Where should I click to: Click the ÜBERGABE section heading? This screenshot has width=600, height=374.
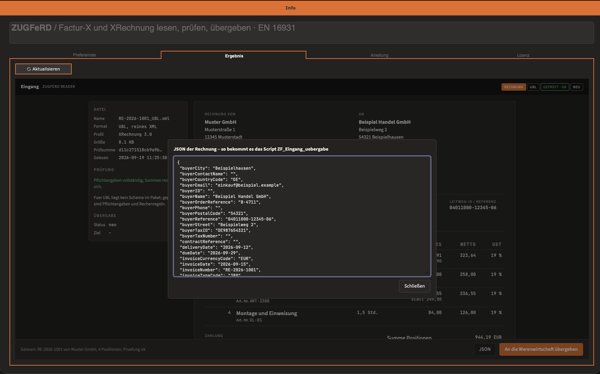(105, 216)
